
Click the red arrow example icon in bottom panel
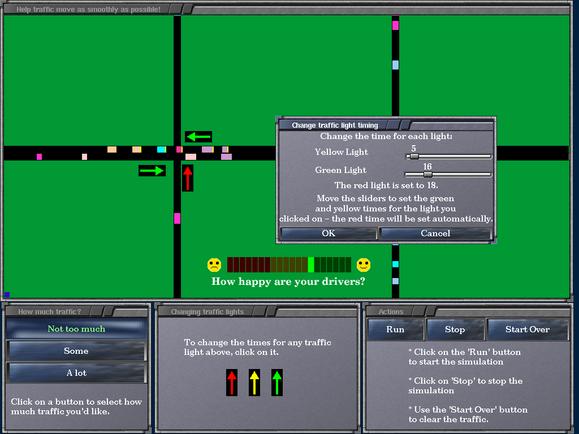click(x=232, y=383)
